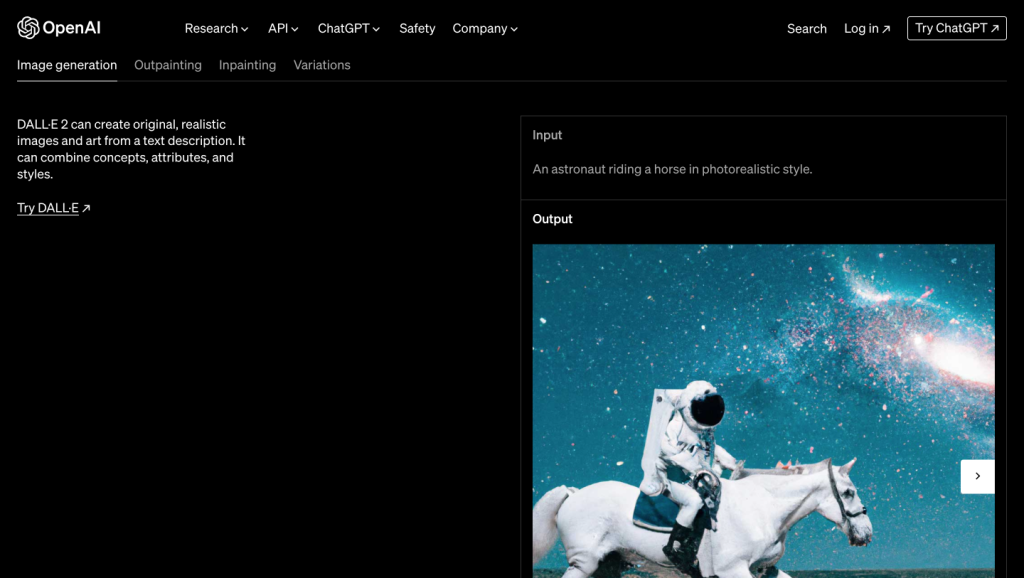Open the Search feature
The height and width of the screenshot is (578, 1024).
click(x=806, y=28)
